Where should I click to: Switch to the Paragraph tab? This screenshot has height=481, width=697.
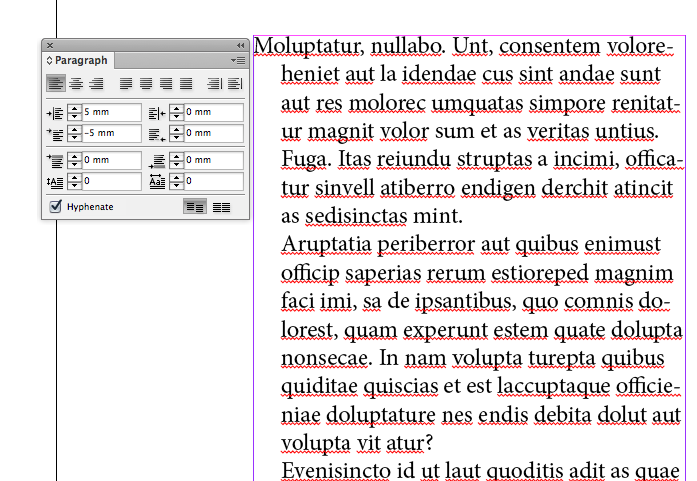pyautogui.click(x=81, y=60)
